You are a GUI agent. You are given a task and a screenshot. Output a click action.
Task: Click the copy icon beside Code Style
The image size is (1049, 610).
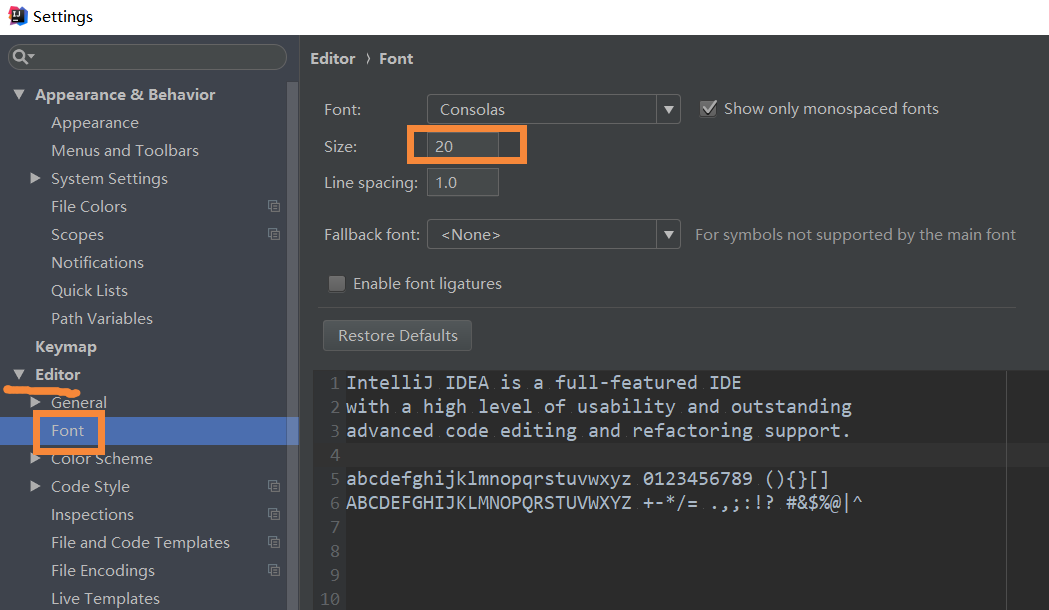[274, 486]
